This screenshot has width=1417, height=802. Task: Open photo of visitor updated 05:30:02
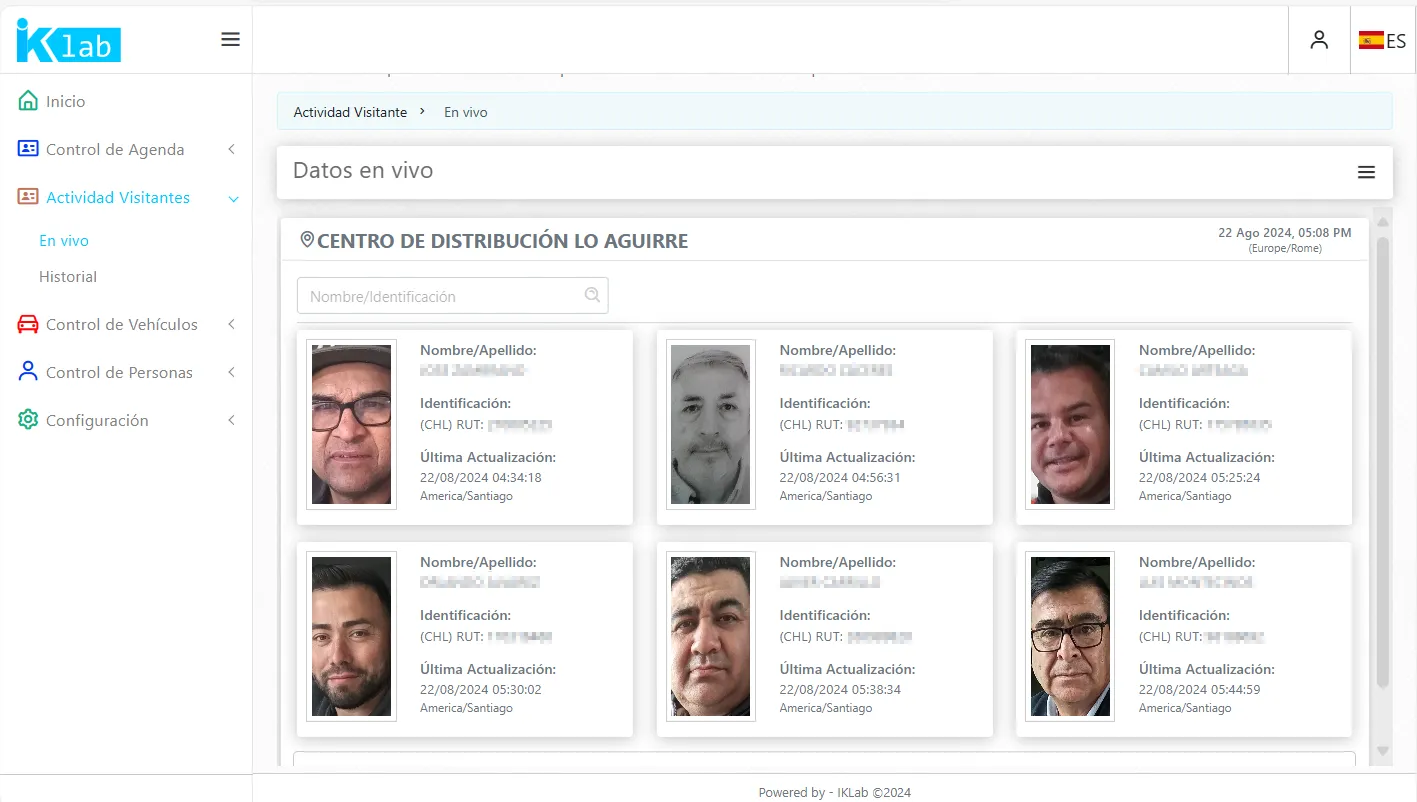[x=351, y=636]
